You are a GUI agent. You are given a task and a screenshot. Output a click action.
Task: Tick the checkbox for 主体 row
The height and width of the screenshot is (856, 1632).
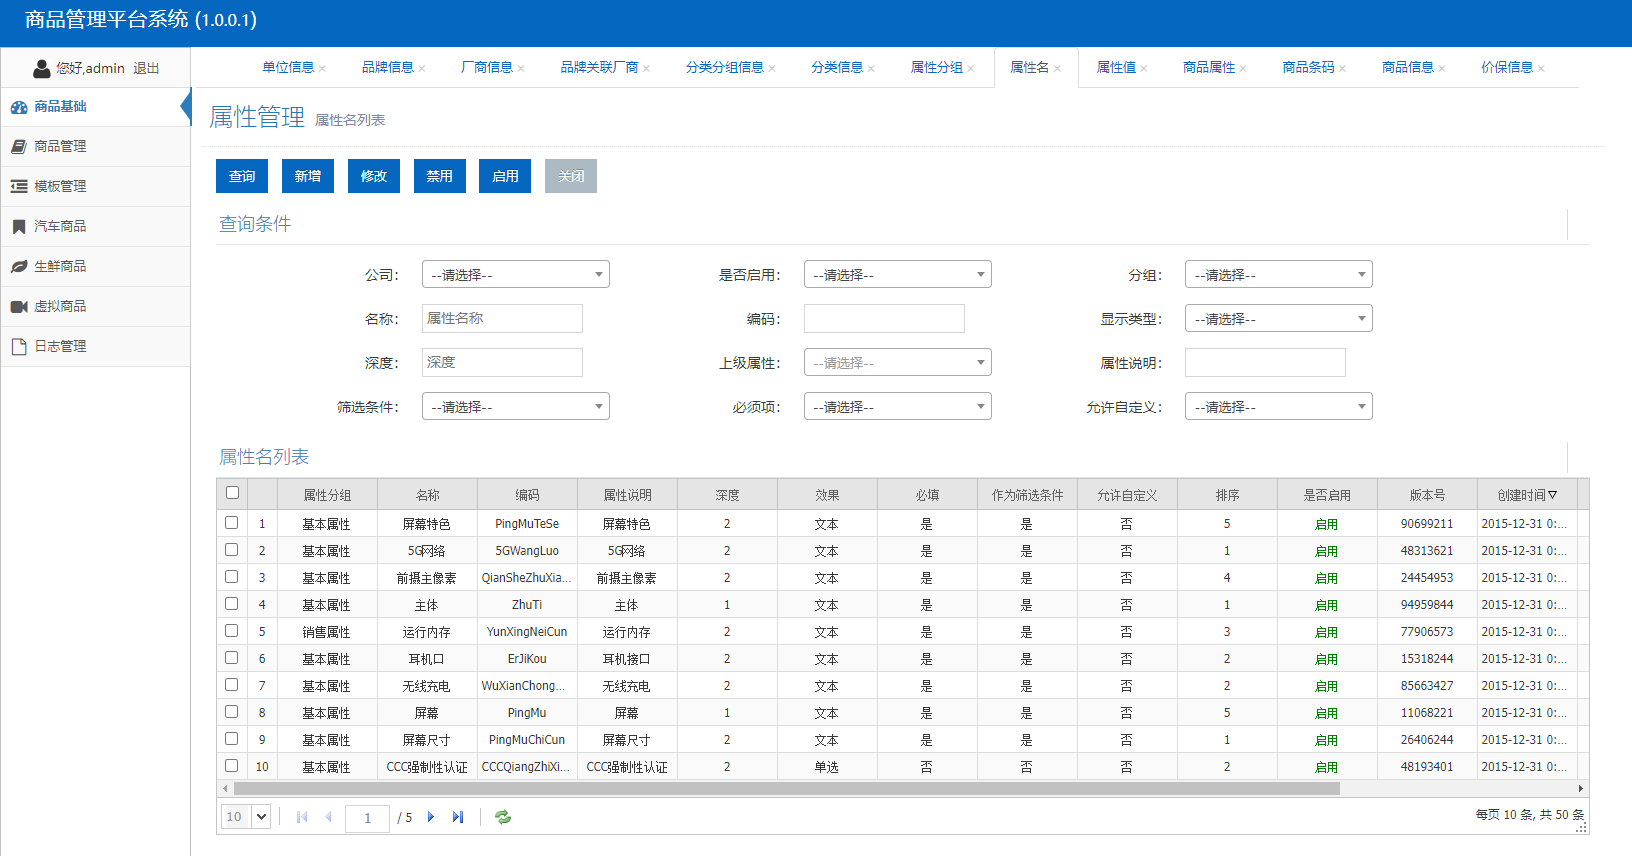(x=232, y=604)
